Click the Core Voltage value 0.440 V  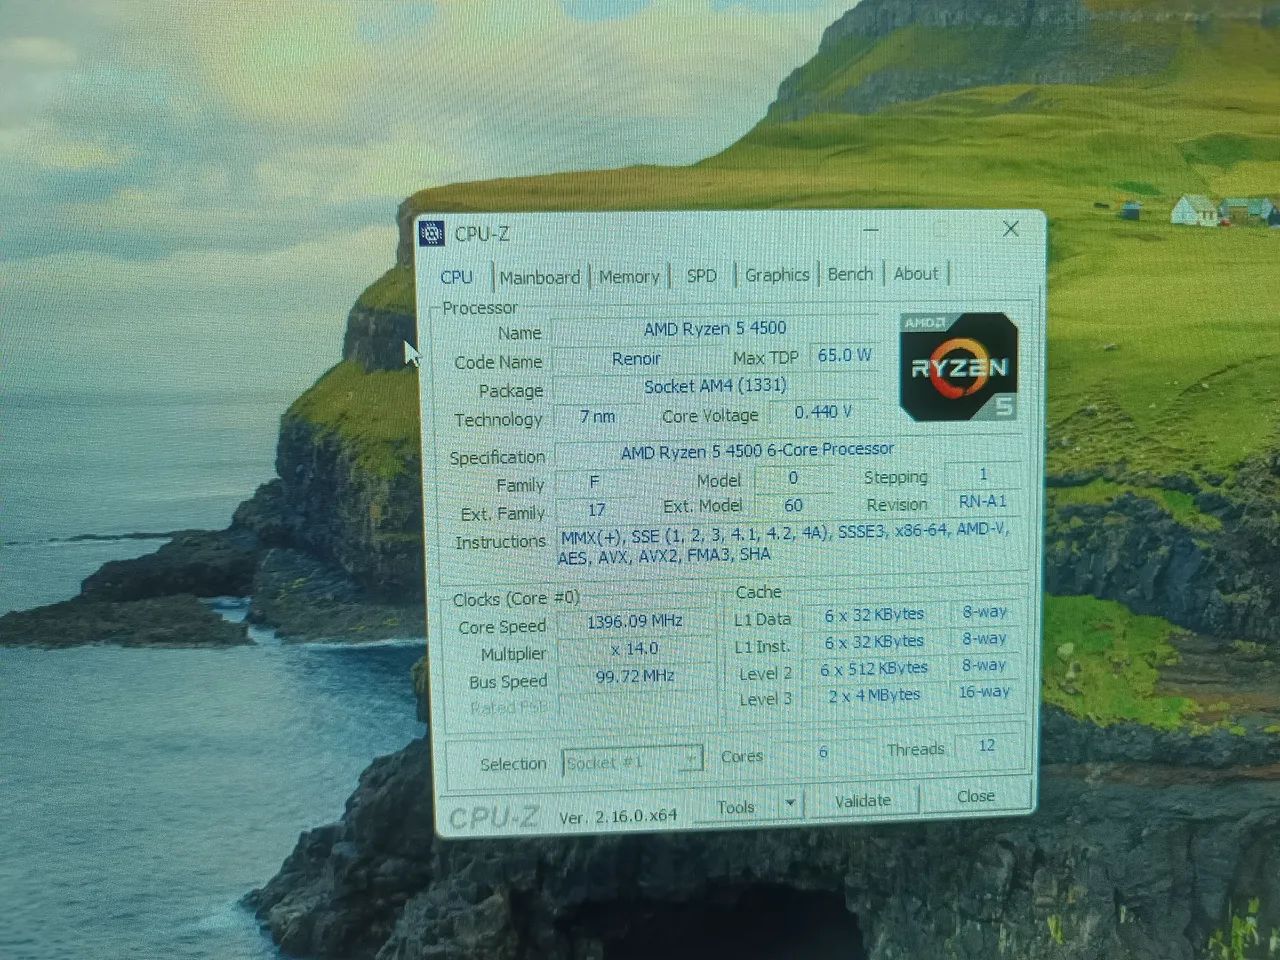823,412
